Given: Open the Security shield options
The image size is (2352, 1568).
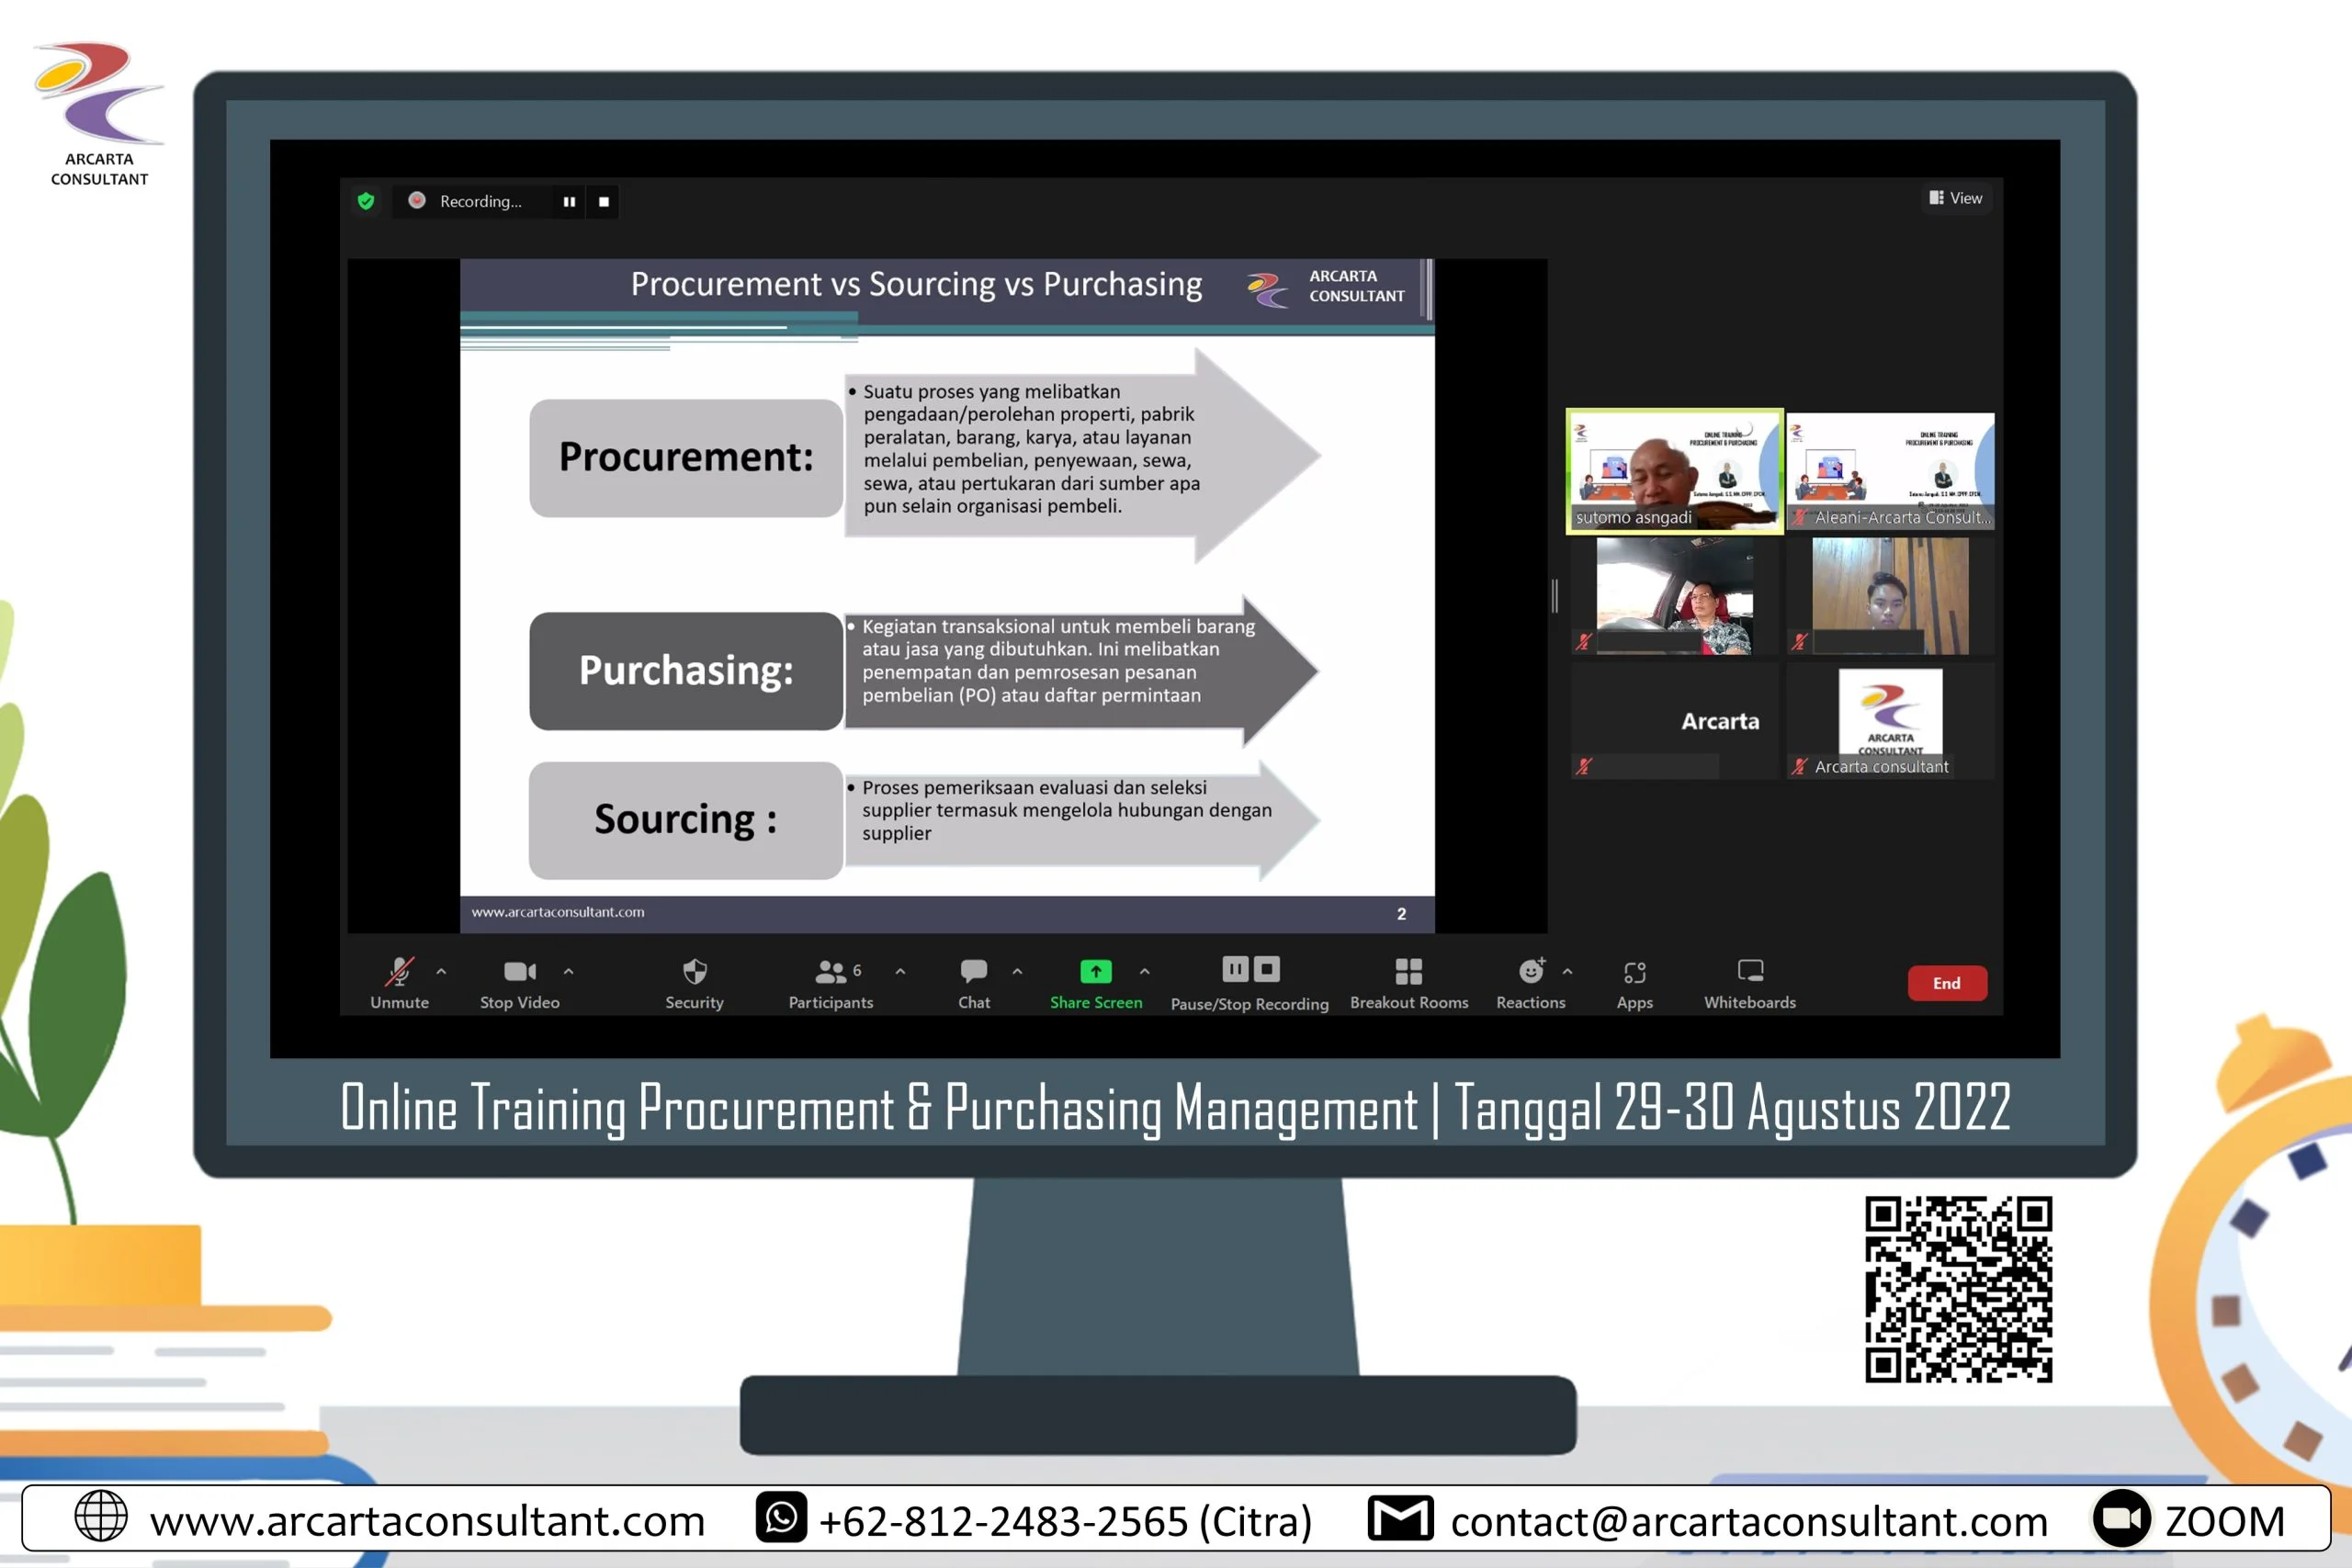Looking at the screenshot, I should click(x=694, y=971).
